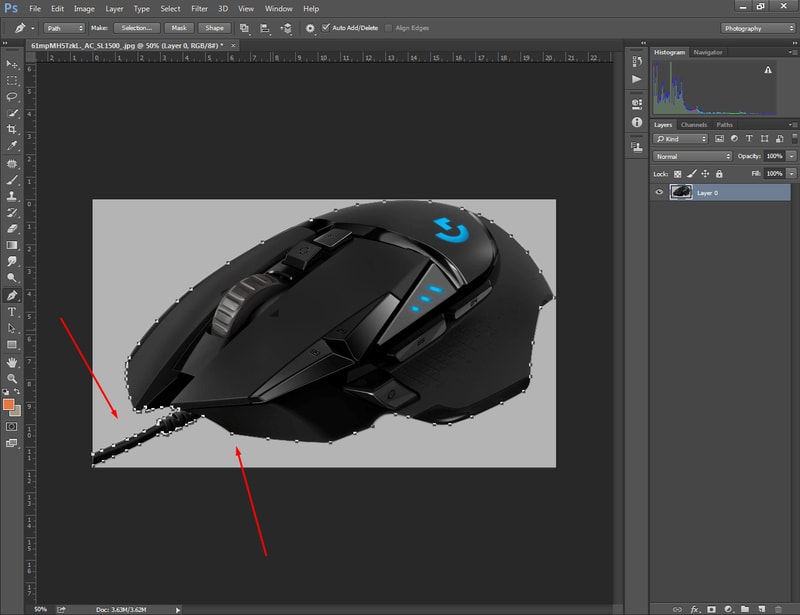Screen dimensions: 800x615
Task: Open the Layers panel flyout menu
Action: click(x=792, y=125)
